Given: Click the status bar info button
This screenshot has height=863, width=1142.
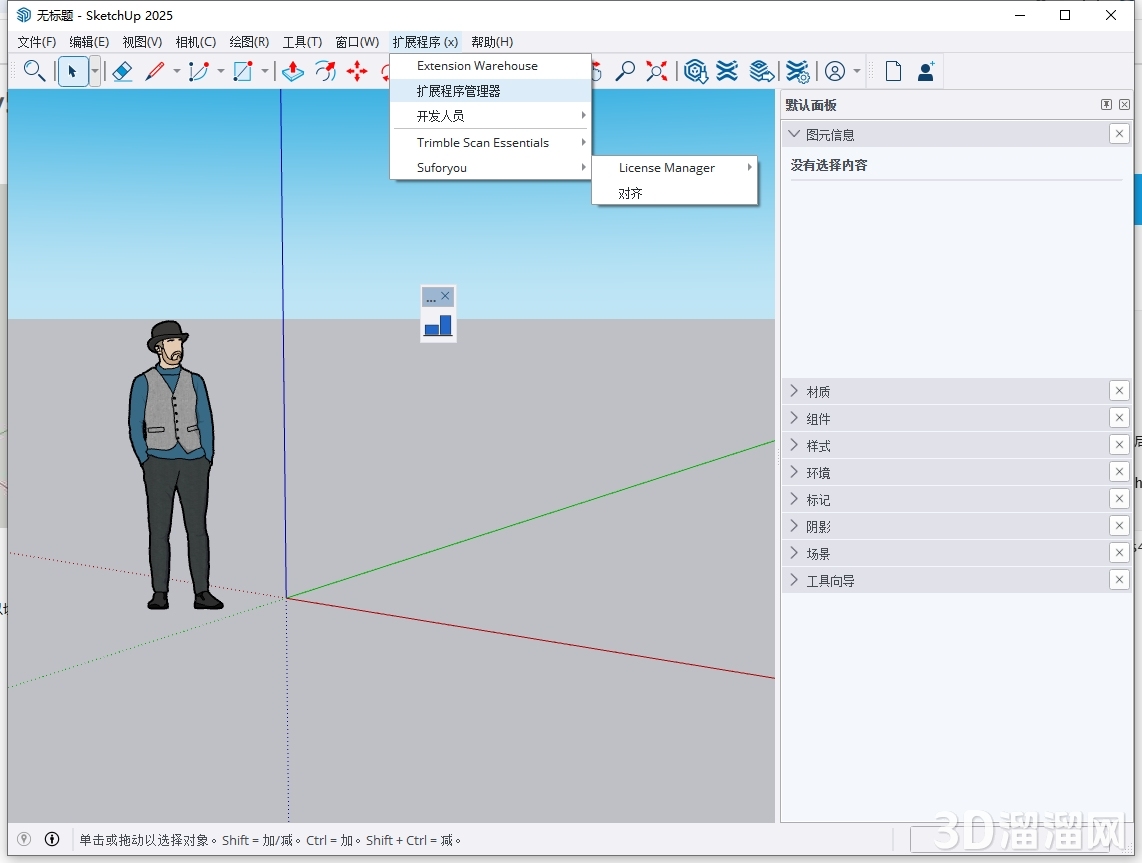Looking at the screenshot, I should 51,839.
